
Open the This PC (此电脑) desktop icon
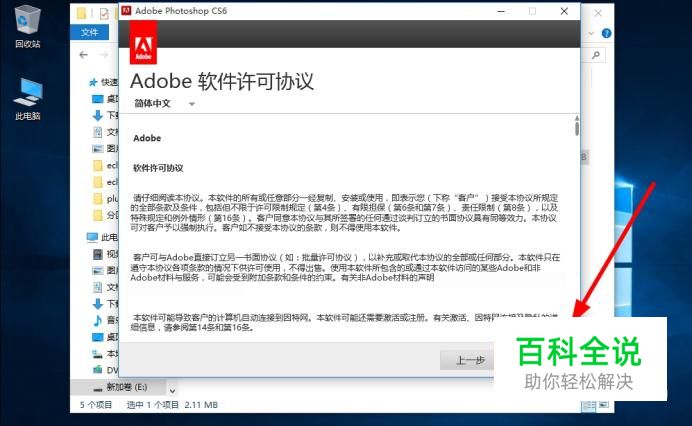(x=27, y=98)
